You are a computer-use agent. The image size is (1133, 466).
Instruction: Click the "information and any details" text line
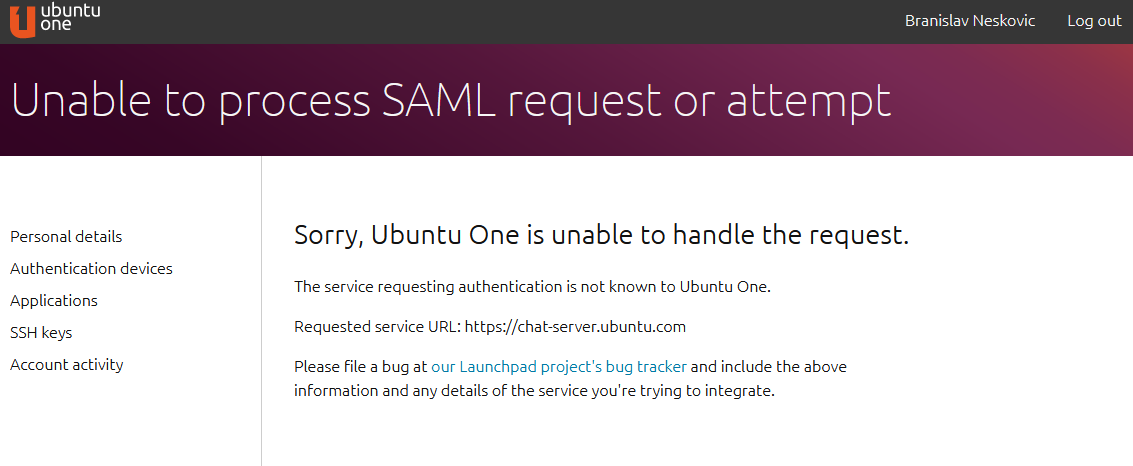tap(534, 391)
